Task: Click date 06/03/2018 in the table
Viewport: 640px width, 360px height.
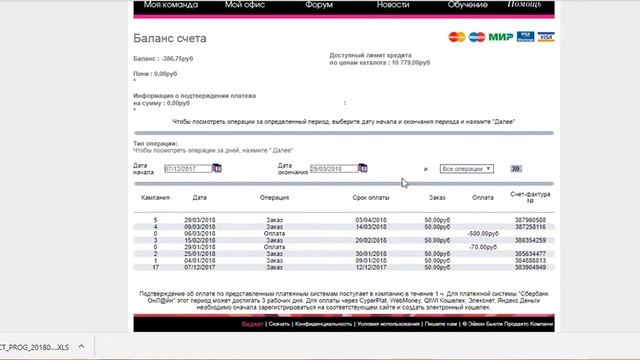Action: click(x=200, y=233)
